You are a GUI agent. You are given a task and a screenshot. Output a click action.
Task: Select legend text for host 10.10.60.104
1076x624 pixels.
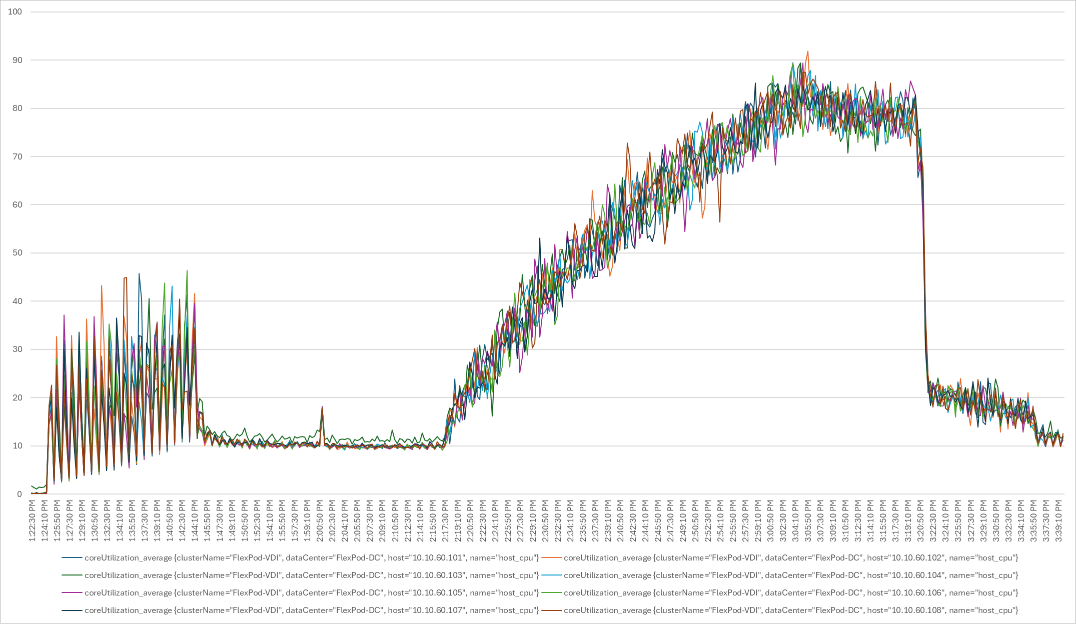[x=791, y=575]
